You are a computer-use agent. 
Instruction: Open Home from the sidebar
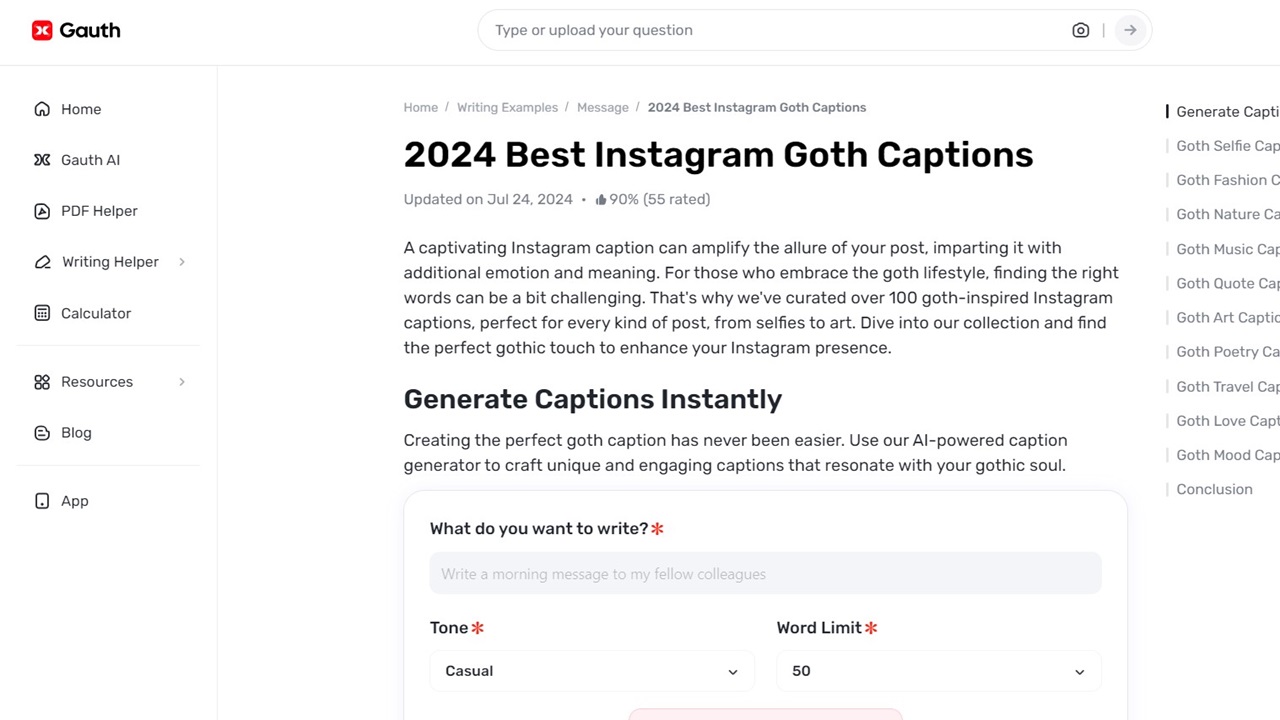tap(80, 109)
